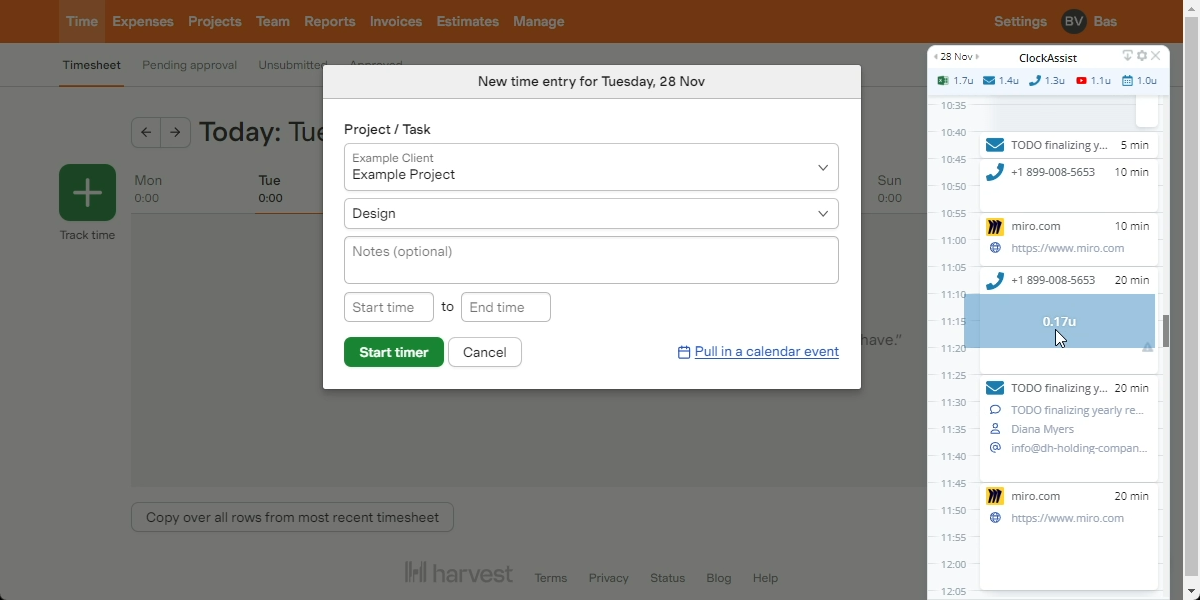Select the highlighted 0.17u timeline block
This screenshot has height=600, width=1200.
pyautogui.click(x=1059, y=321)
